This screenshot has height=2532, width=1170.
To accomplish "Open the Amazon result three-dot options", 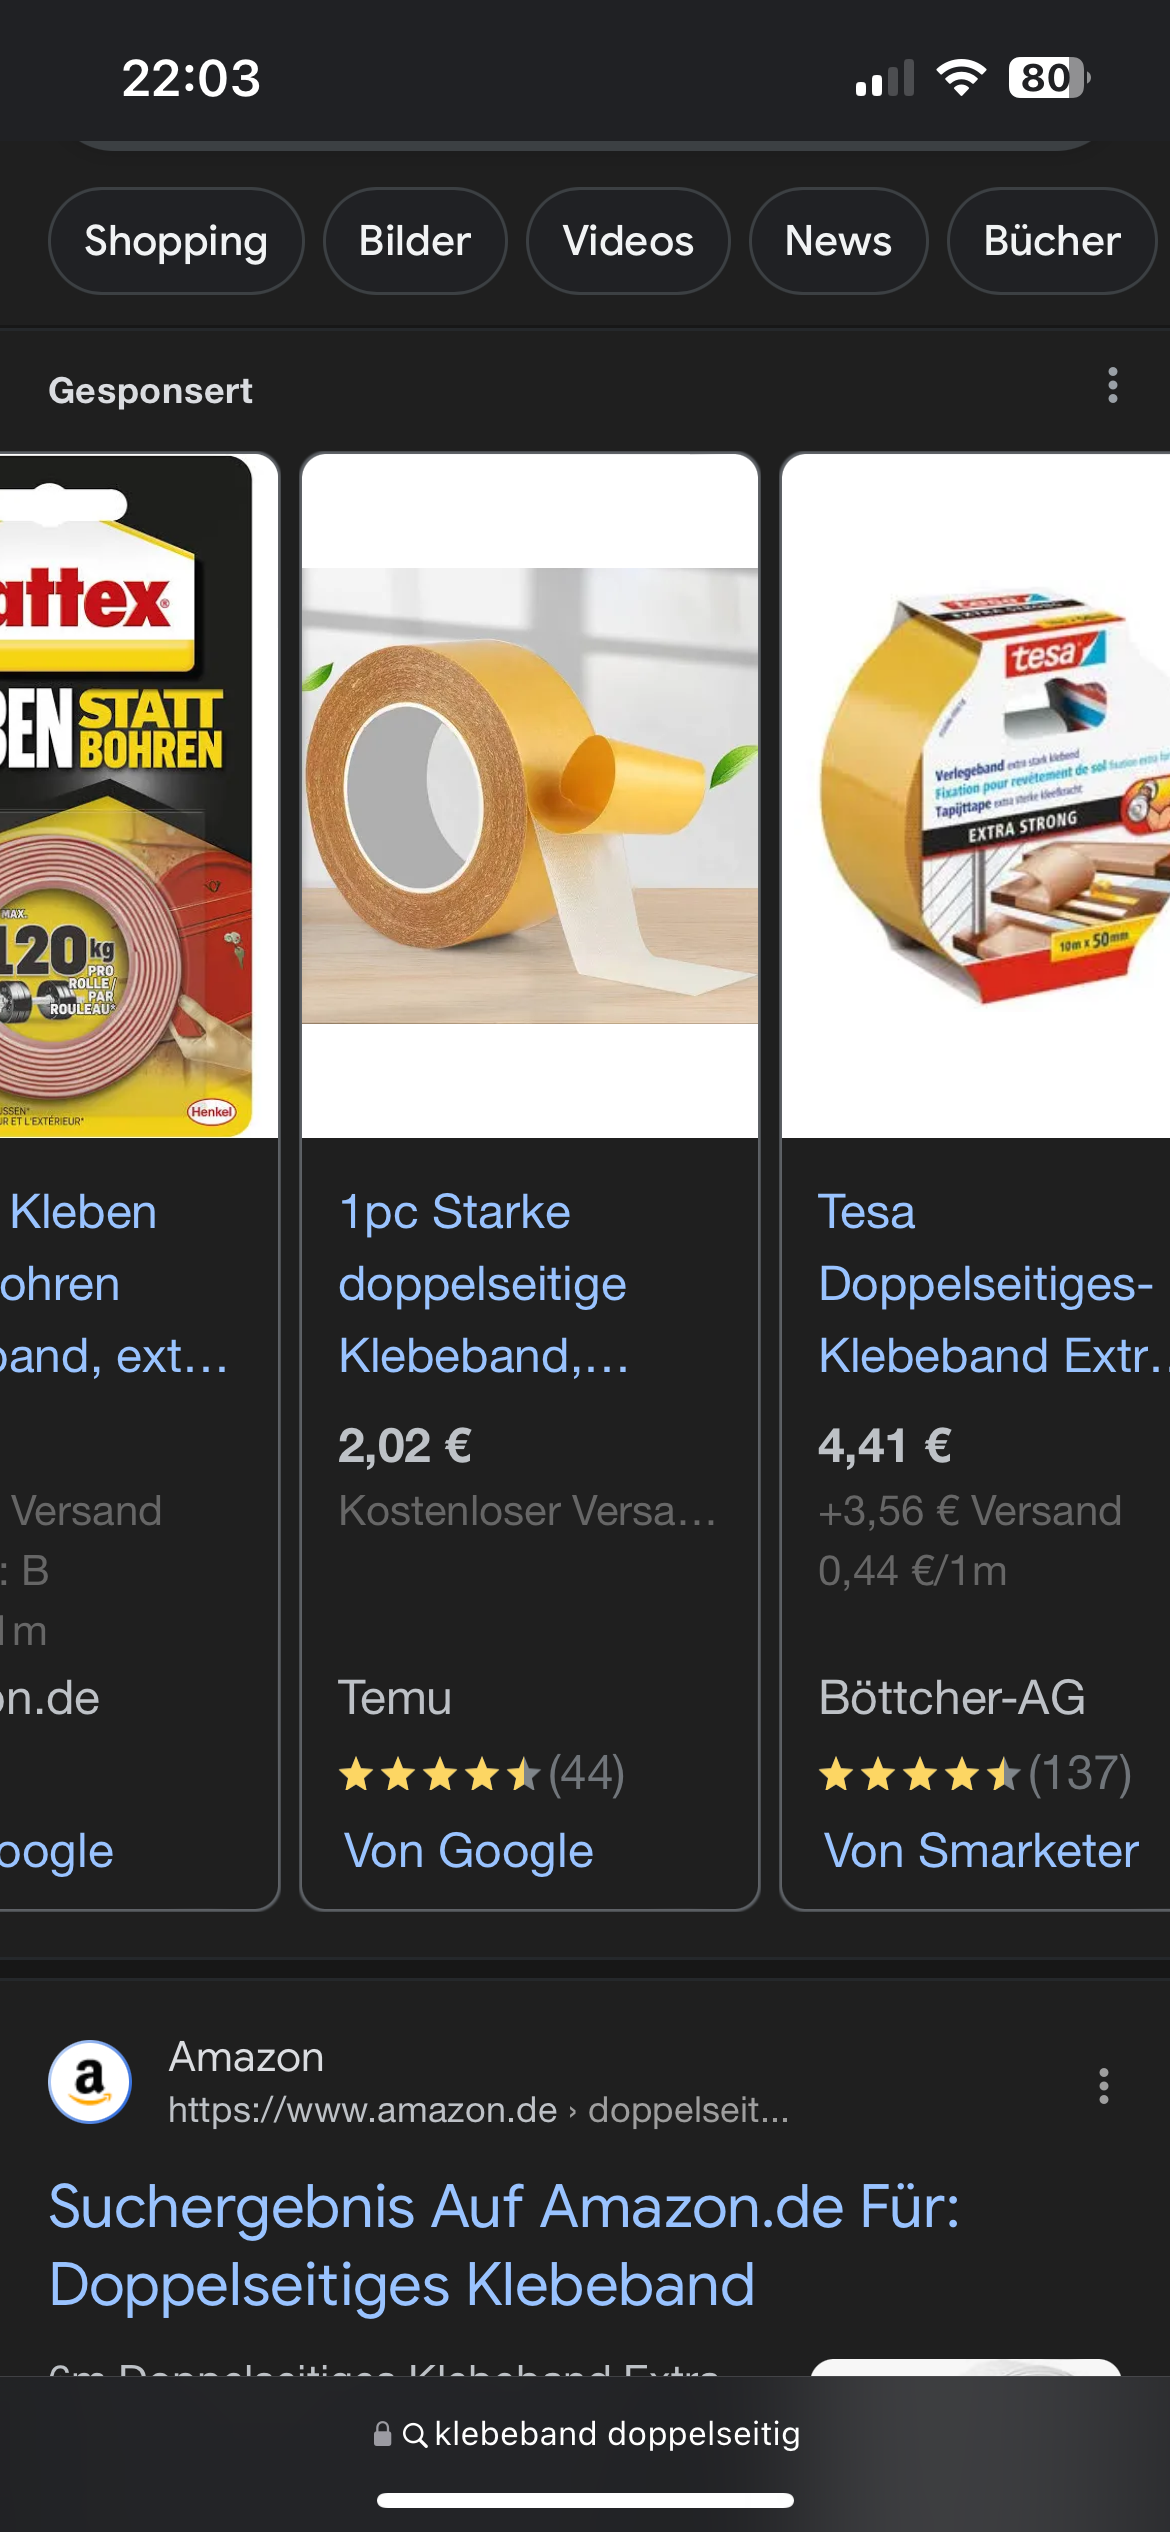I will pyautogui.click(x=1103, y=2086).
